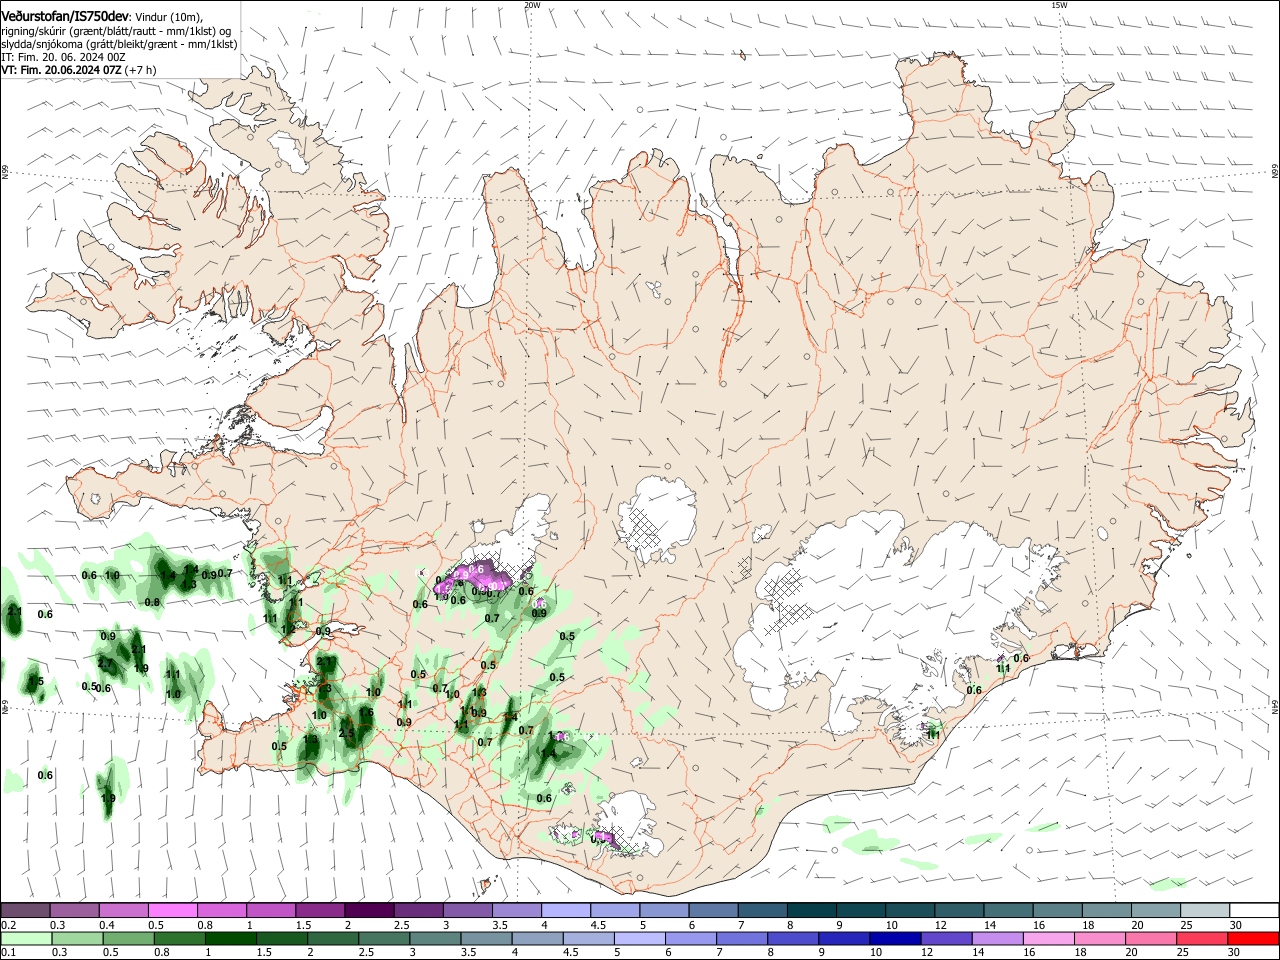1280x960 pixels.
Task: Click the 'IT: Fim. 20. 06. 2024 00Z' line
Action: (63, 57)
